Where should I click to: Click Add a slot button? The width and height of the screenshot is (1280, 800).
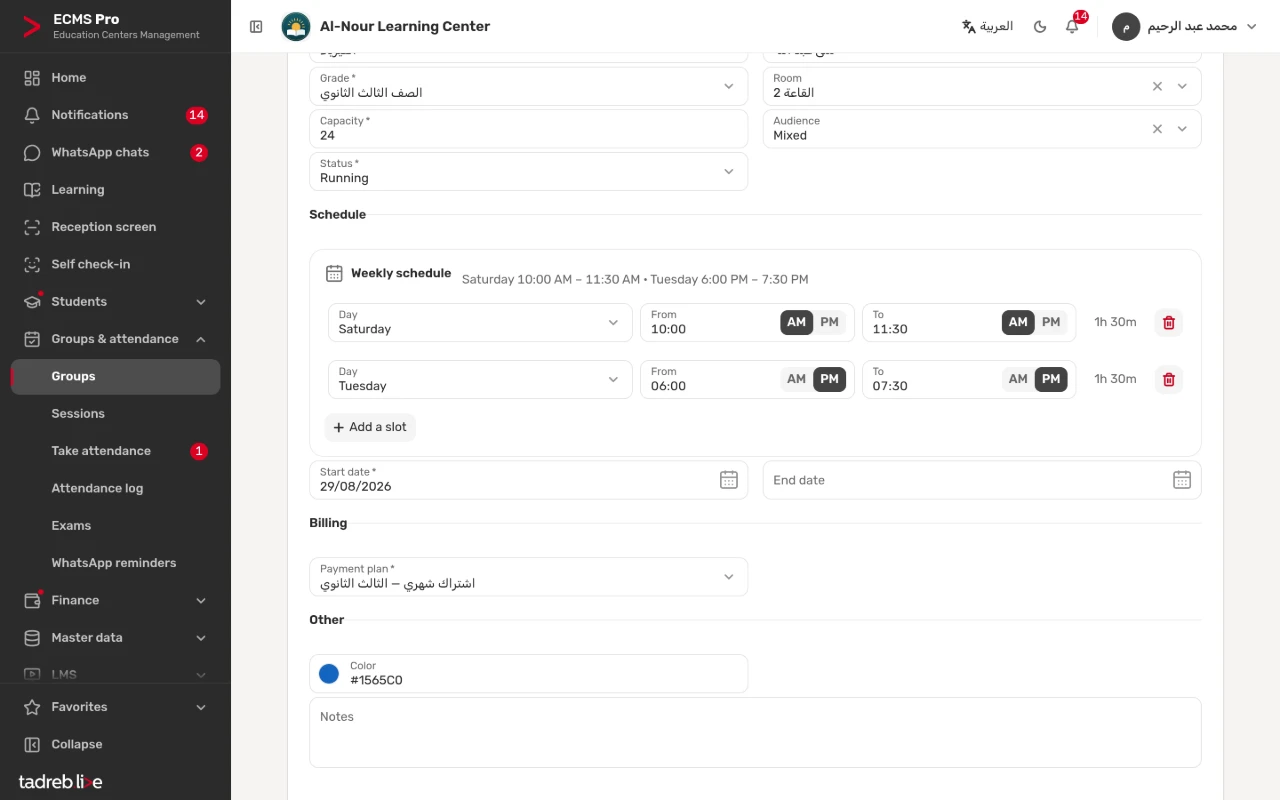tap(370, 427)
